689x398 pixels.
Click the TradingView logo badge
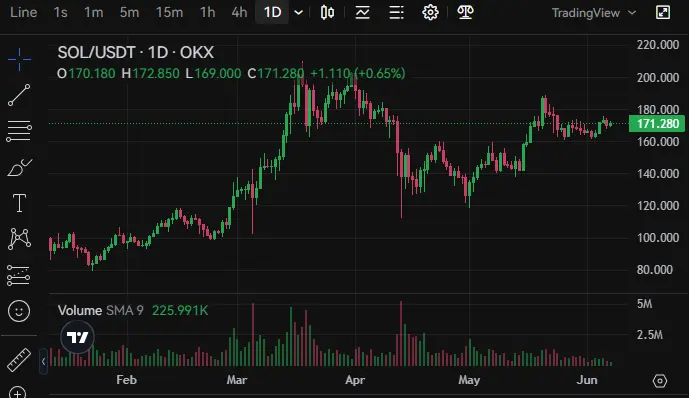77,337
